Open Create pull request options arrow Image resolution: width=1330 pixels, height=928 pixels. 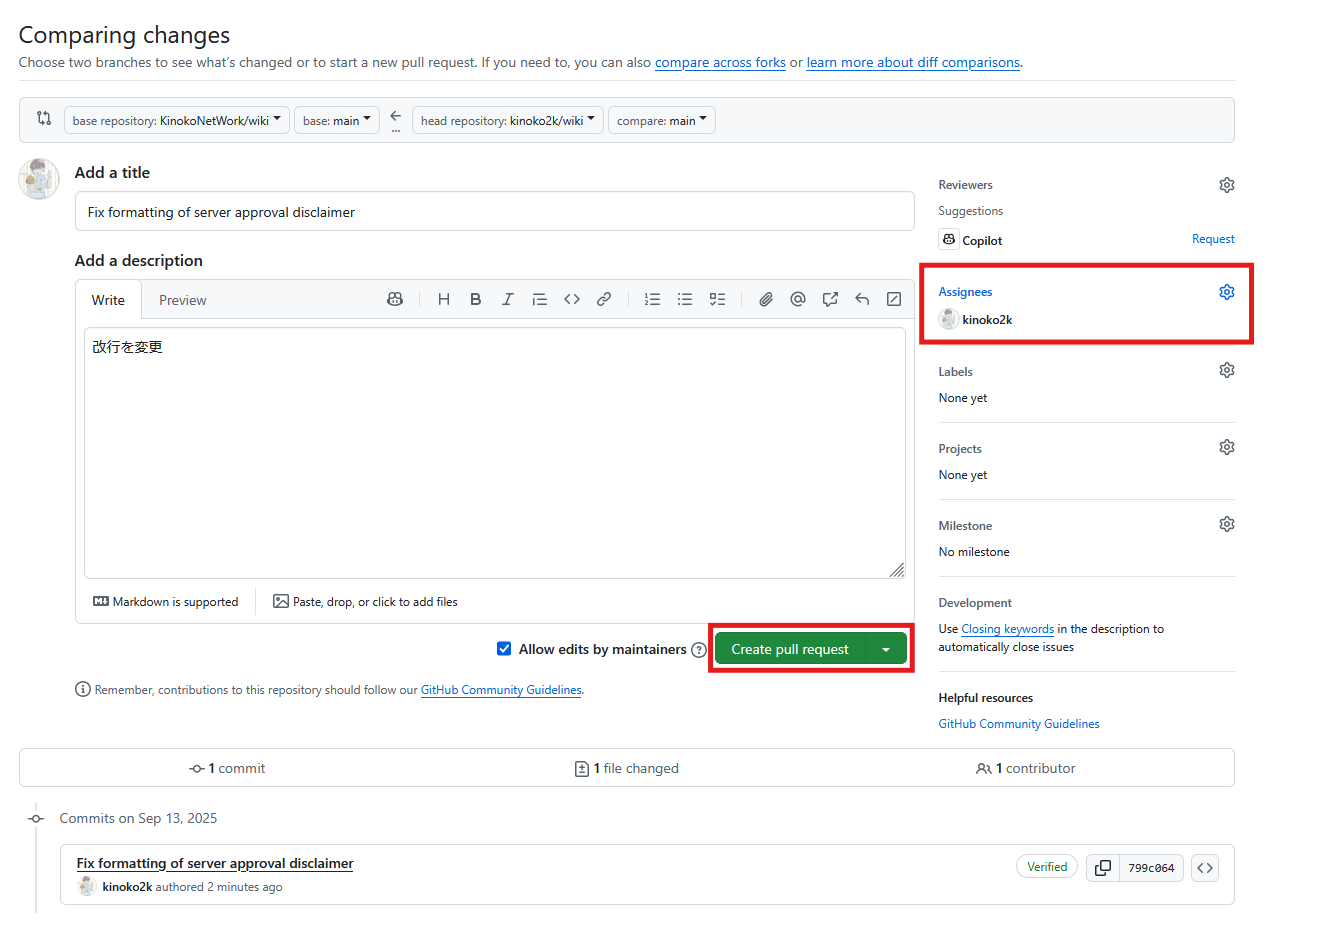[x=886, y=650]
